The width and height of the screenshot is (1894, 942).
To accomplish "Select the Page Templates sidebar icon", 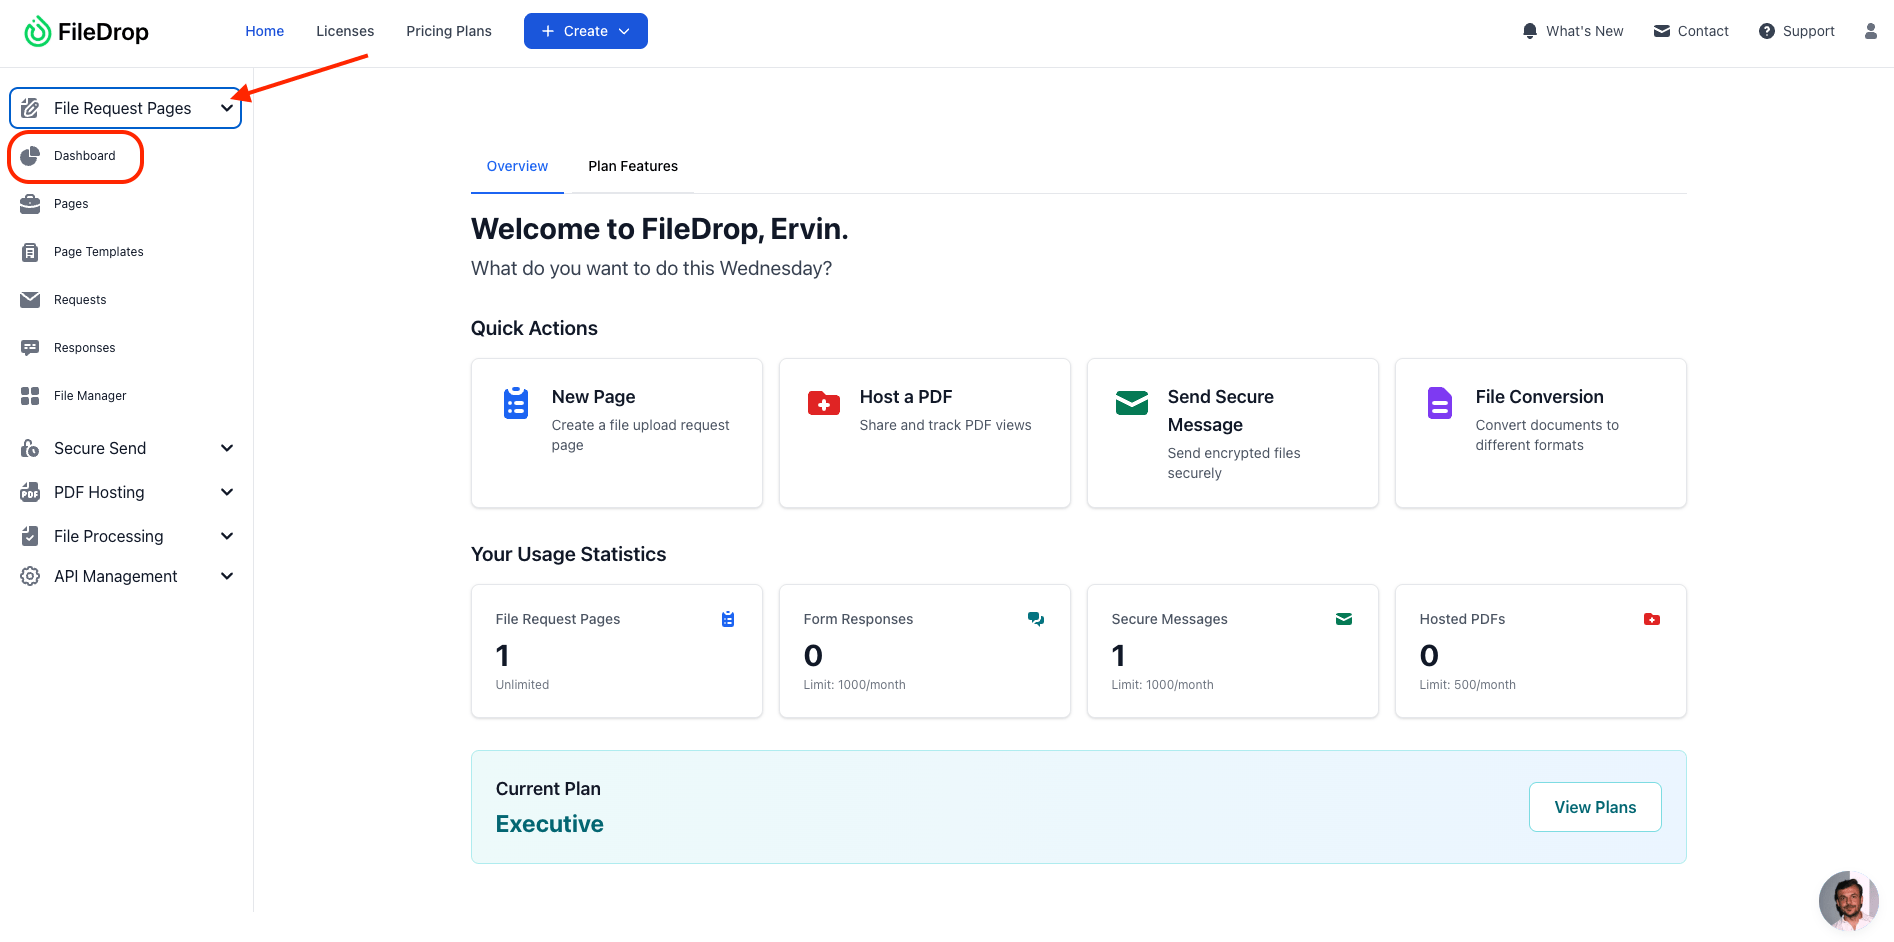I will [30, 252].
